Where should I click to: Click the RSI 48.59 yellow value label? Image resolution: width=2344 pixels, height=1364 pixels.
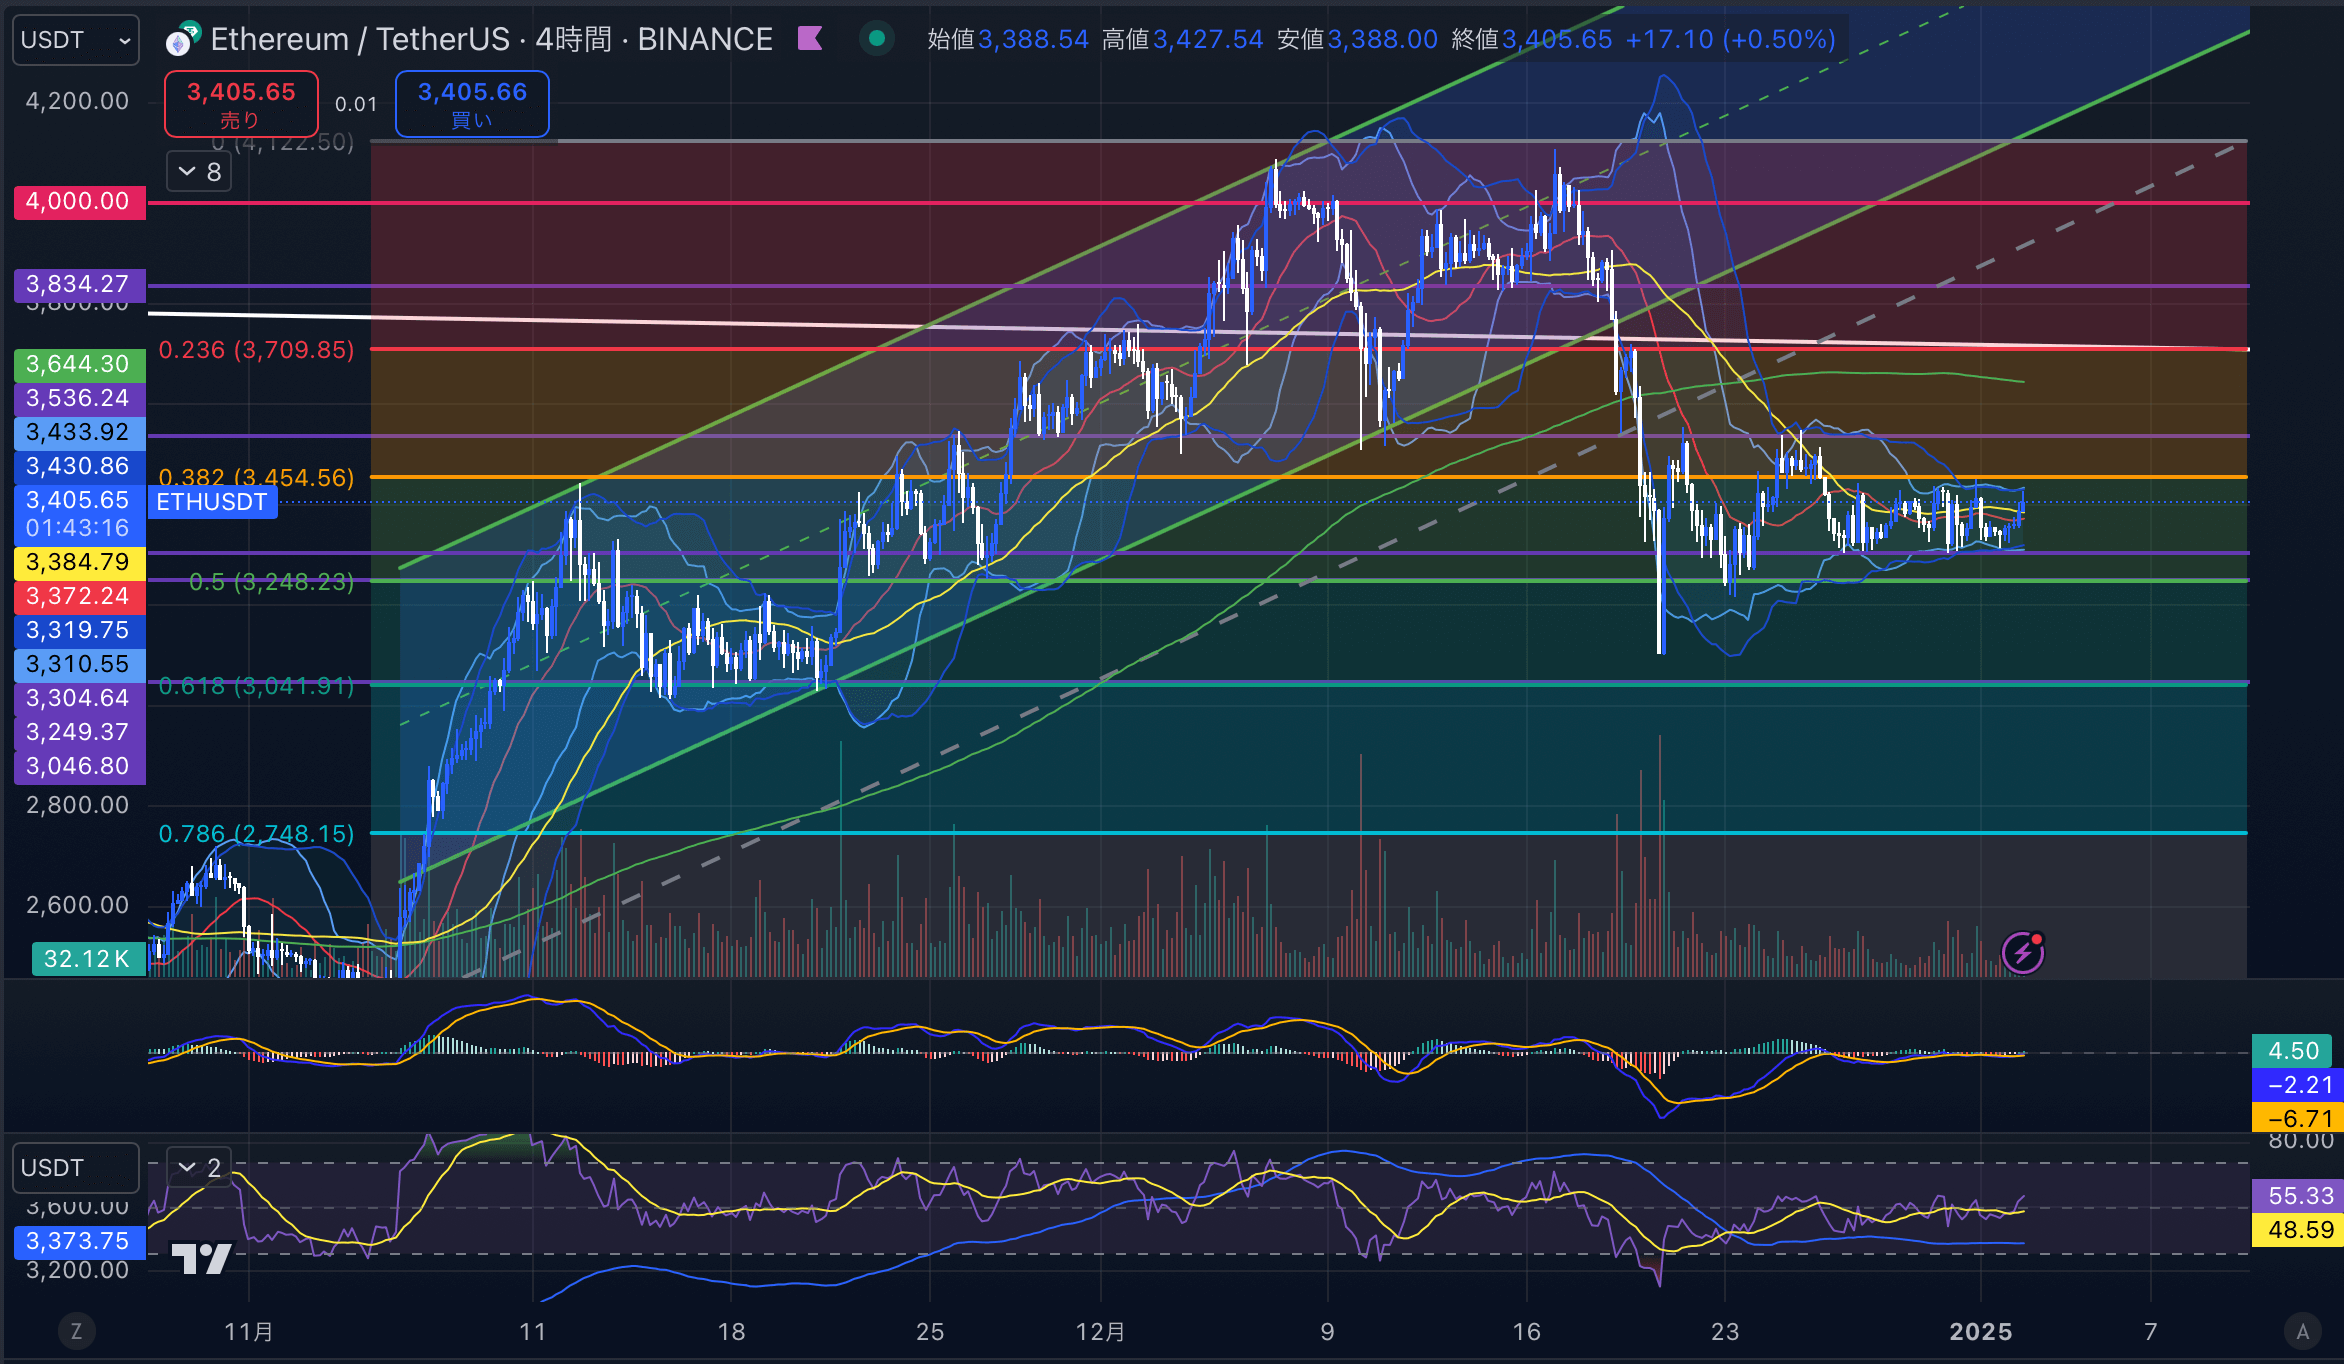coord(2297,1230)
